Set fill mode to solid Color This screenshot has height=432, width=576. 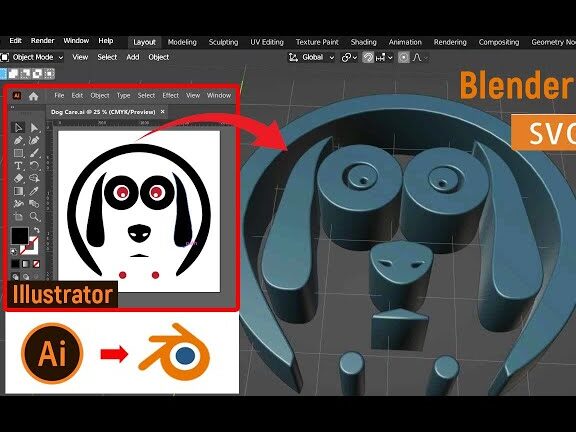point(15,264)
